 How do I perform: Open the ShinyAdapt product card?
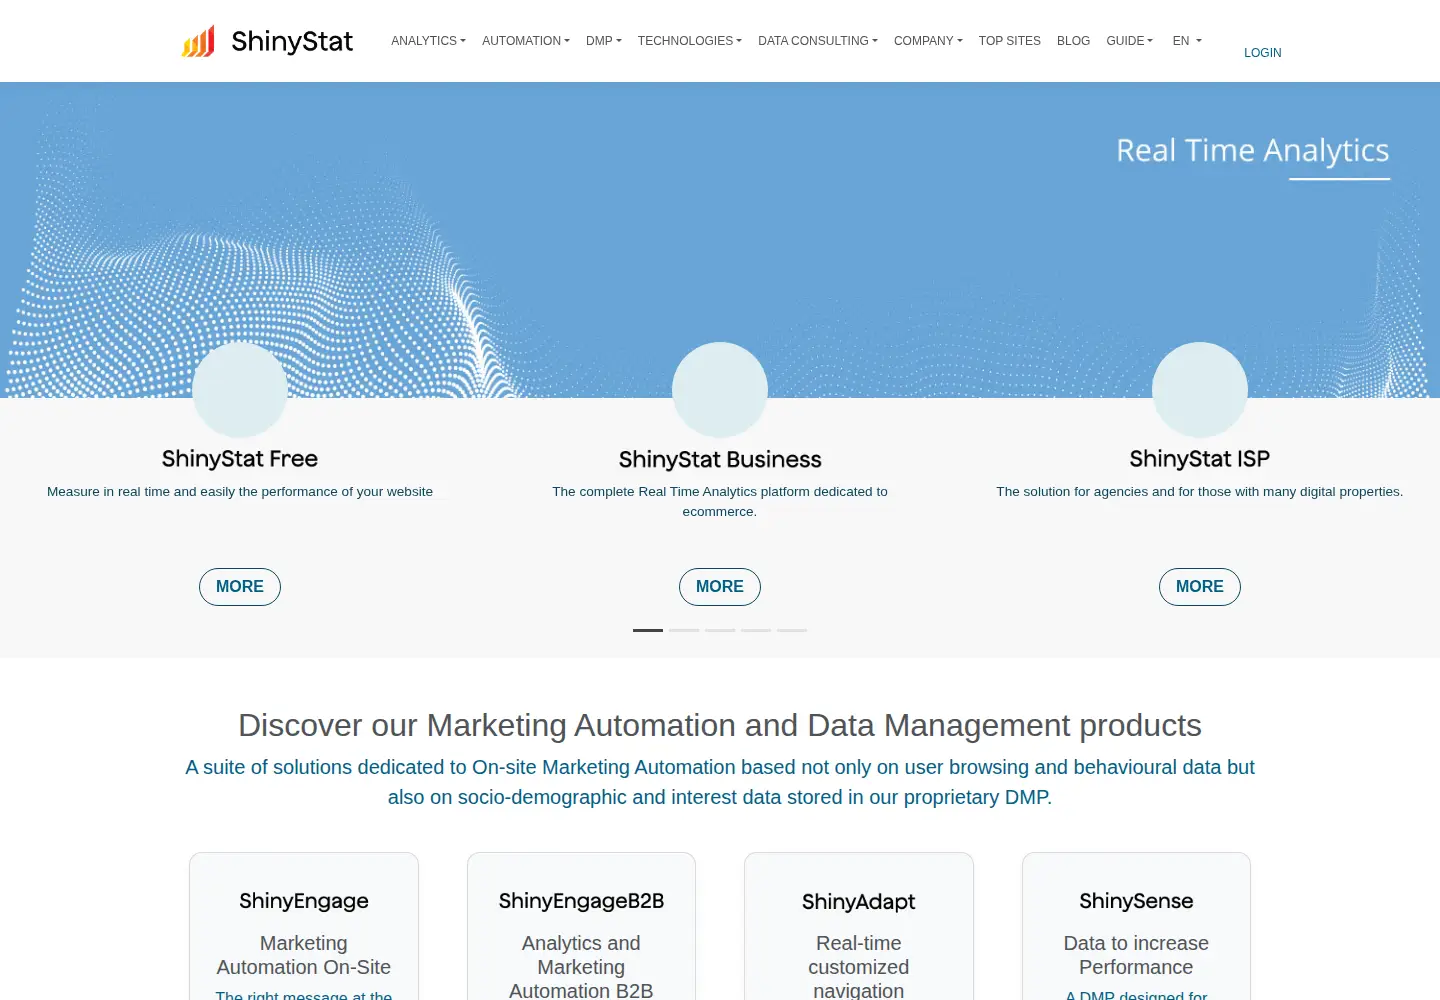tap(859, 926)
